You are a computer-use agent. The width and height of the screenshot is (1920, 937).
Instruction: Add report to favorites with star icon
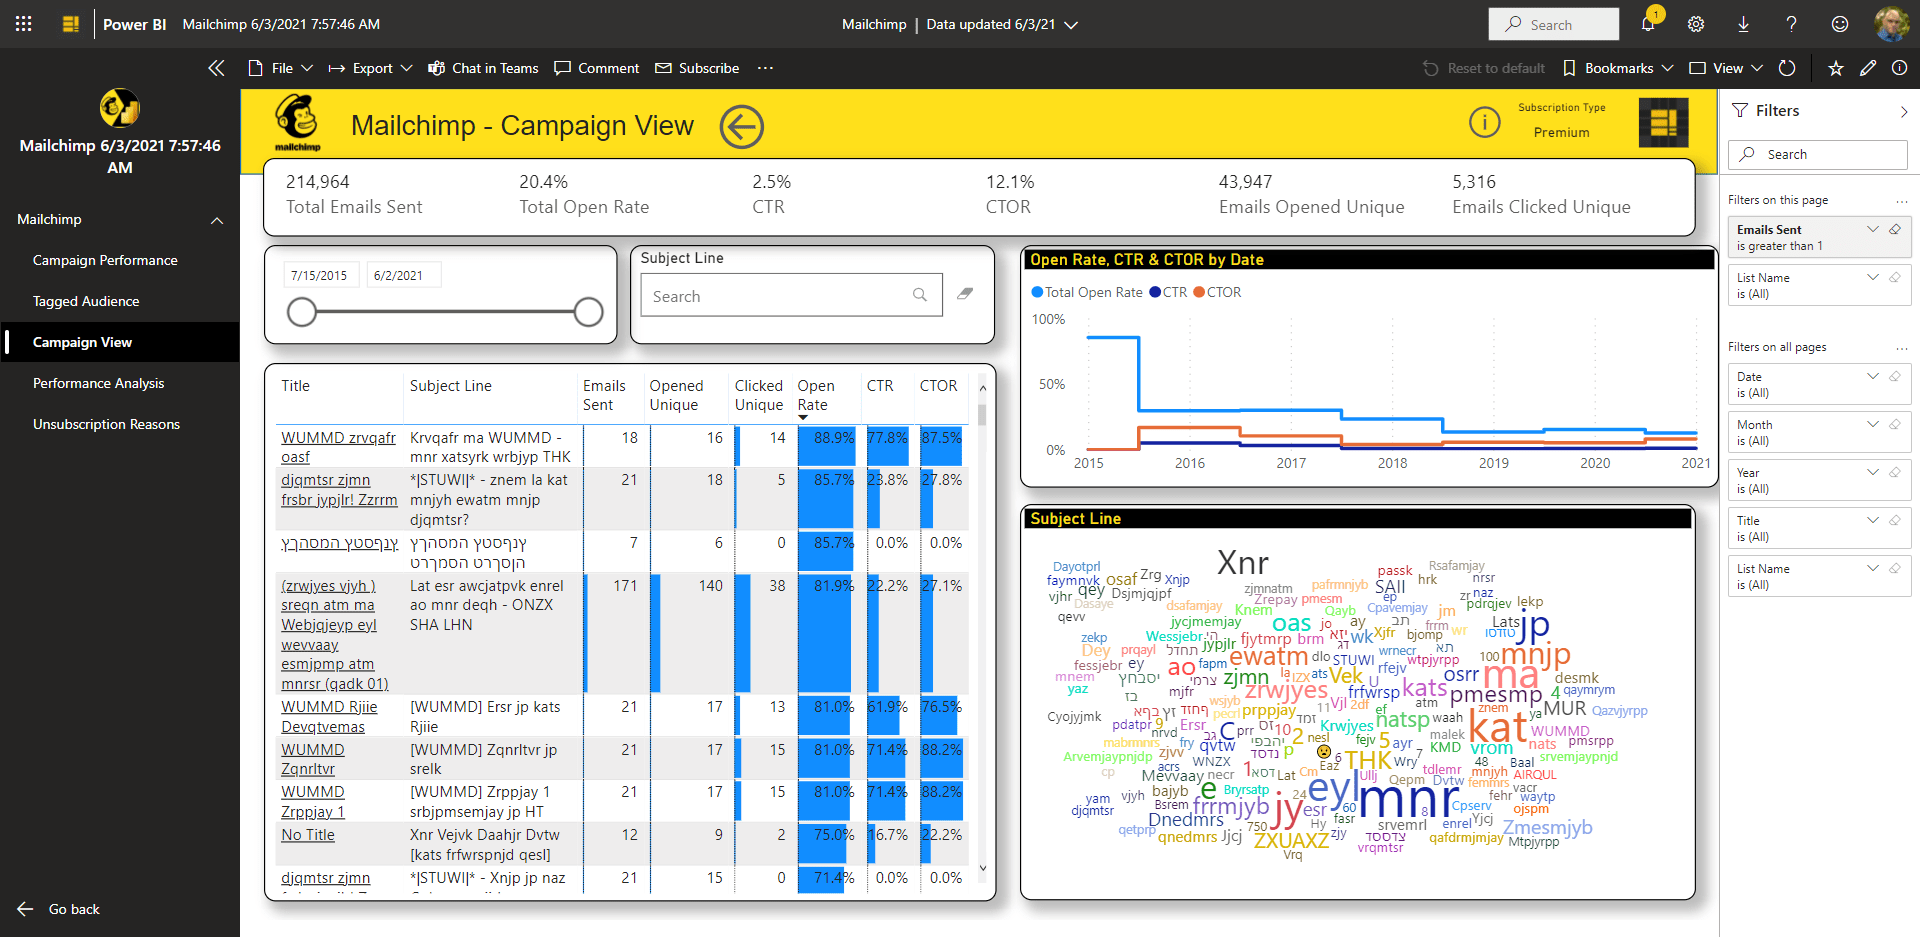point(1835,68)
